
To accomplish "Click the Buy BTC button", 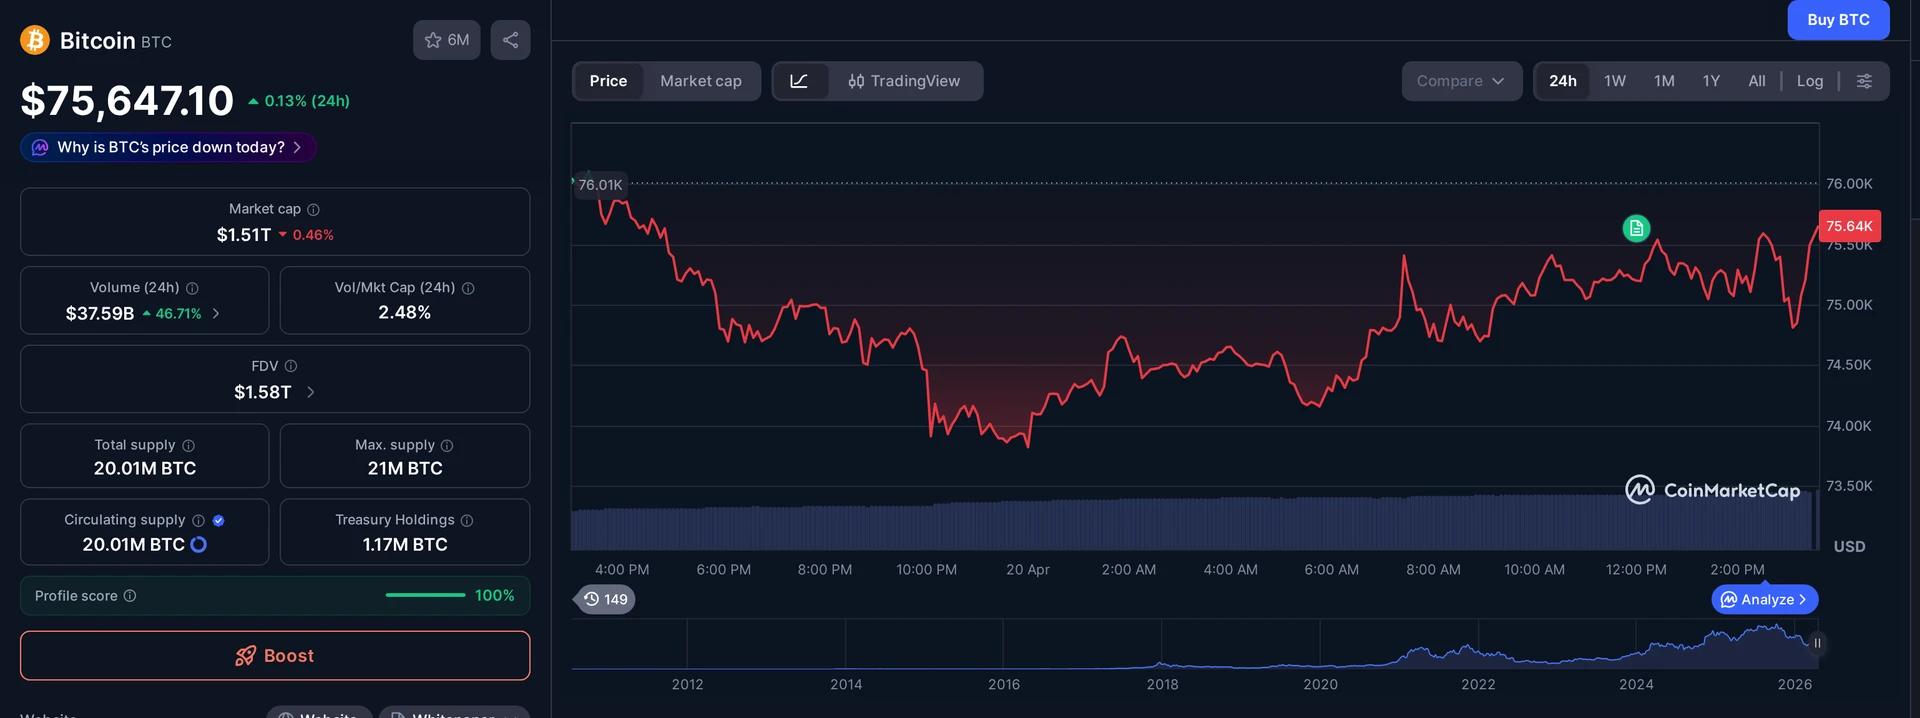I will pos(1838,20).
